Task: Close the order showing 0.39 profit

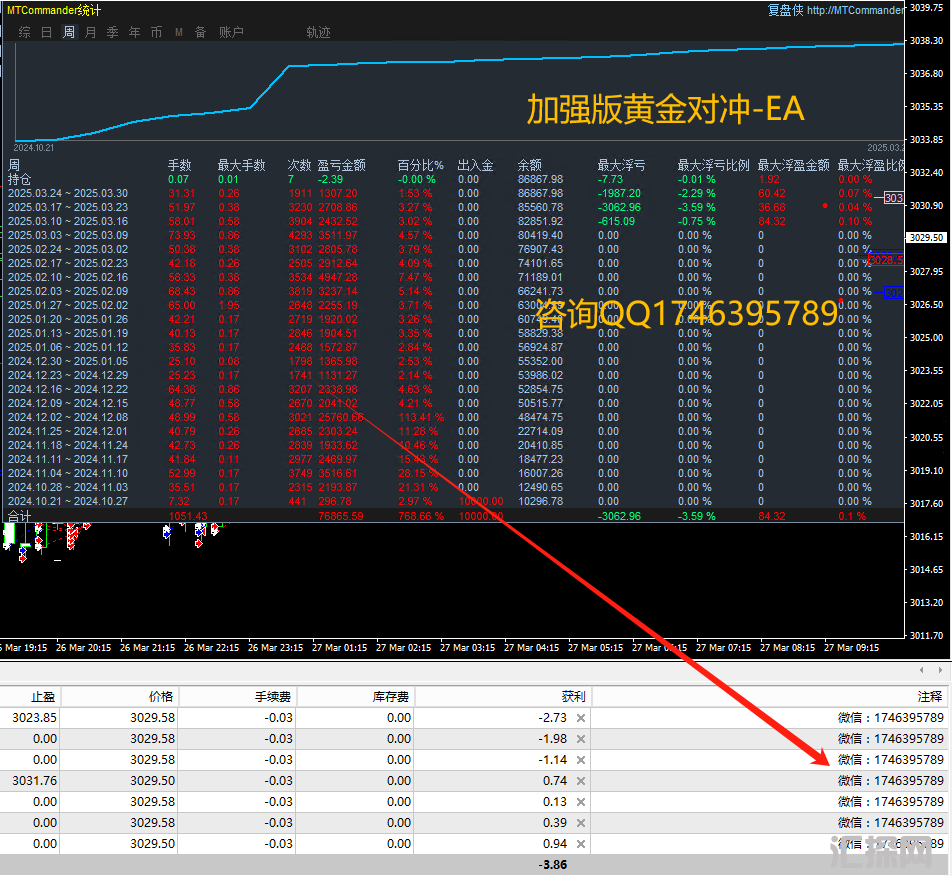Action: pos(581,823)
